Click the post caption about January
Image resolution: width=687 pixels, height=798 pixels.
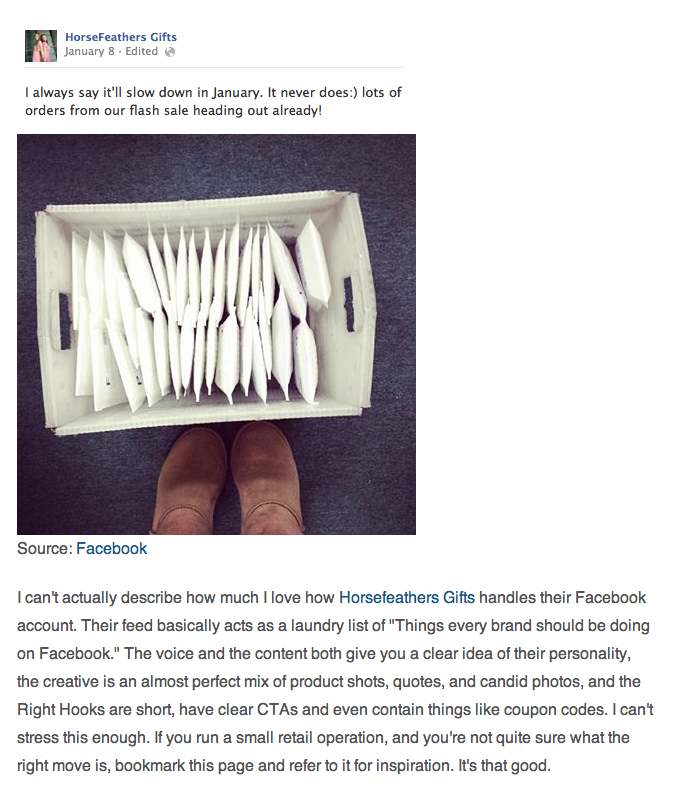pos(213,101)
